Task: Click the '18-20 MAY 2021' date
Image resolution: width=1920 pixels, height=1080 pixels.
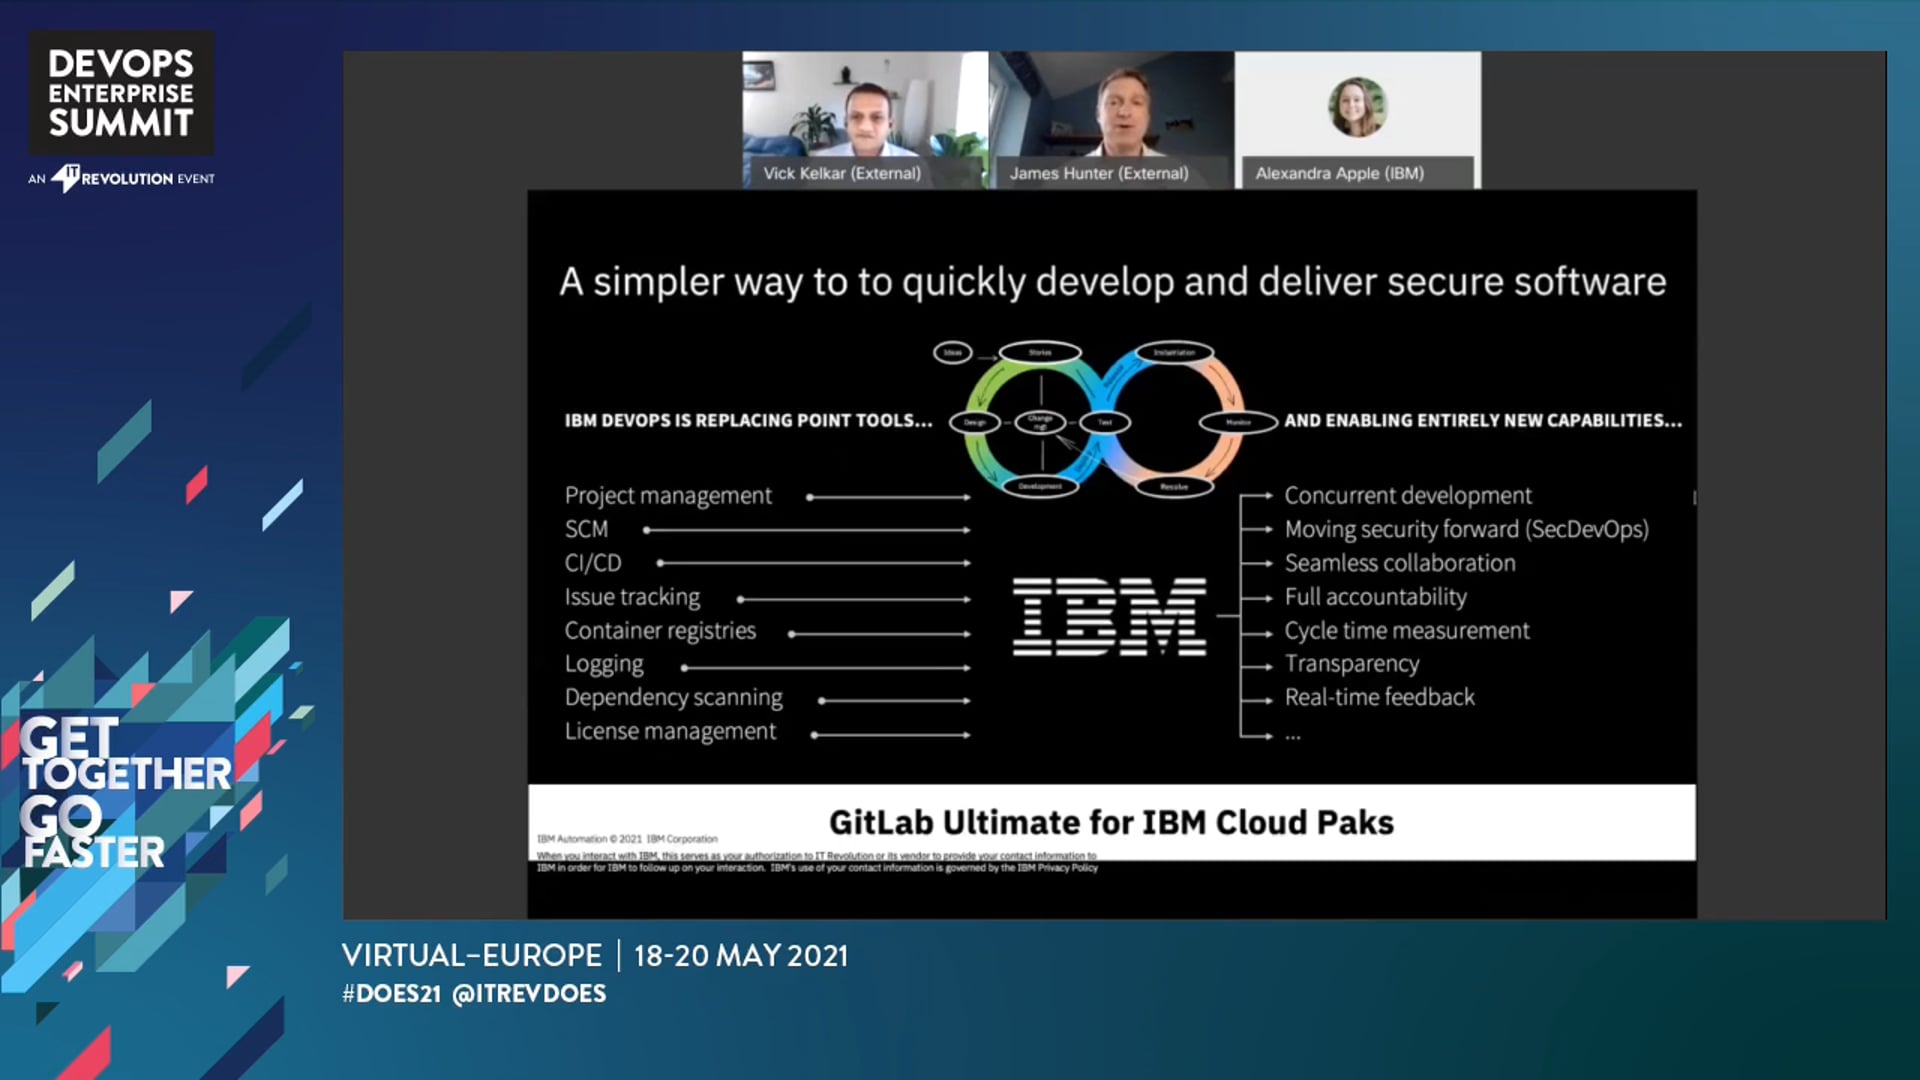Action: tap(741, 956)
